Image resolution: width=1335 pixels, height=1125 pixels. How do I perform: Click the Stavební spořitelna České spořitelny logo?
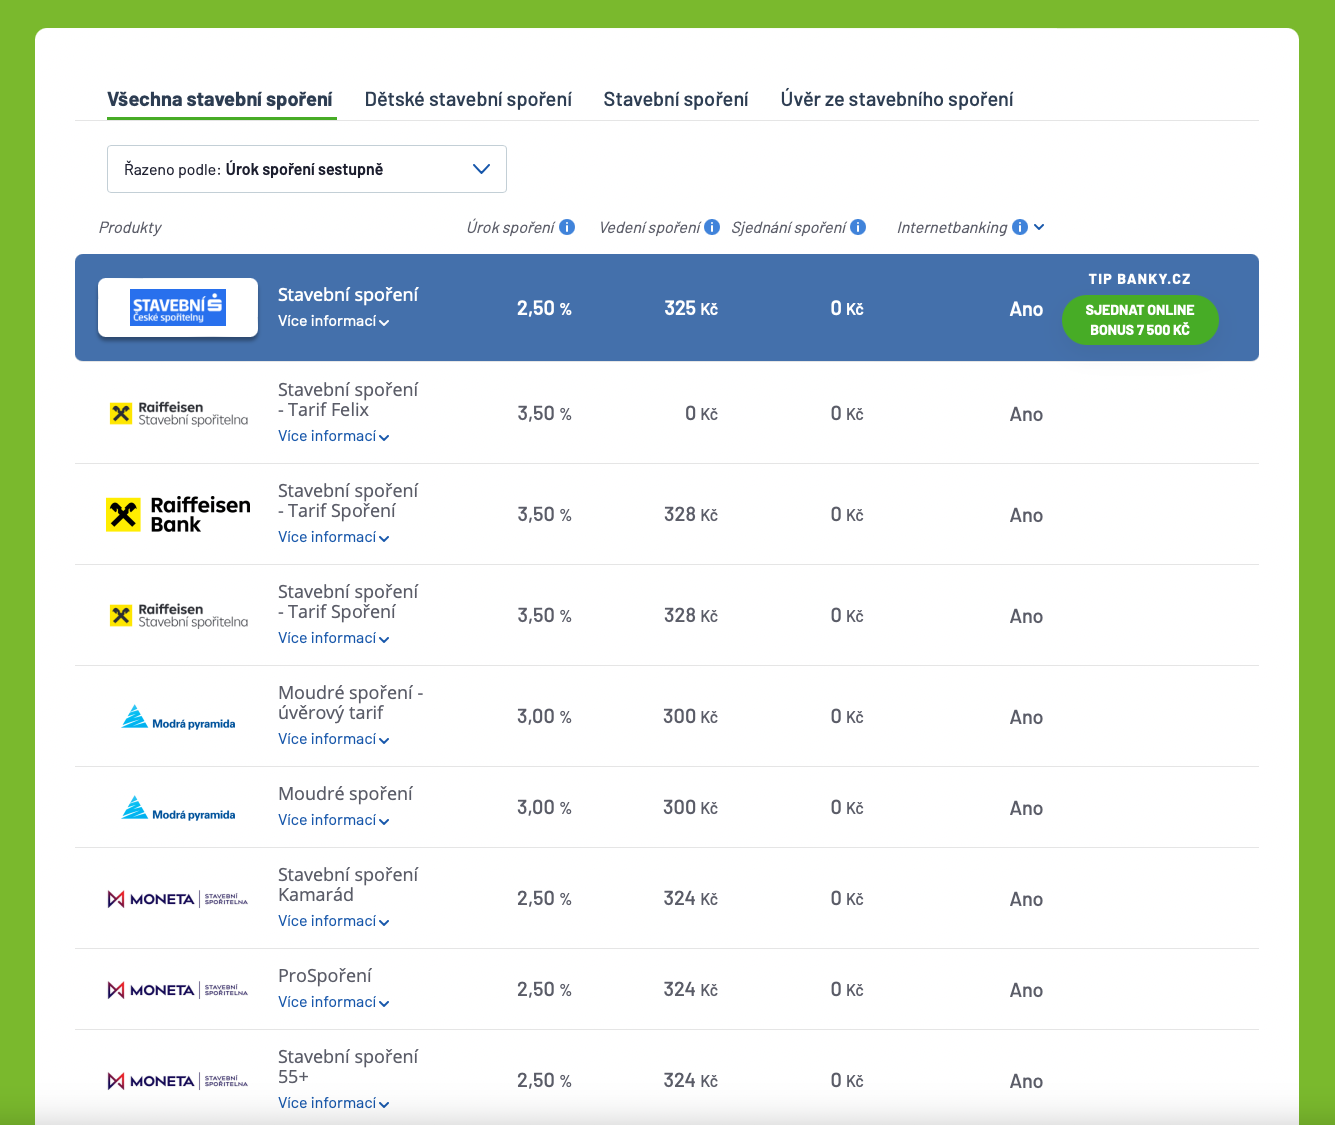pos(178,308)
